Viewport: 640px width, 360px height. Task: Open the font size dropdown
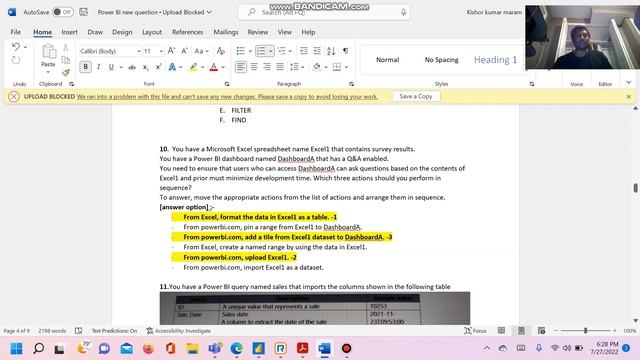coord(161,51)
